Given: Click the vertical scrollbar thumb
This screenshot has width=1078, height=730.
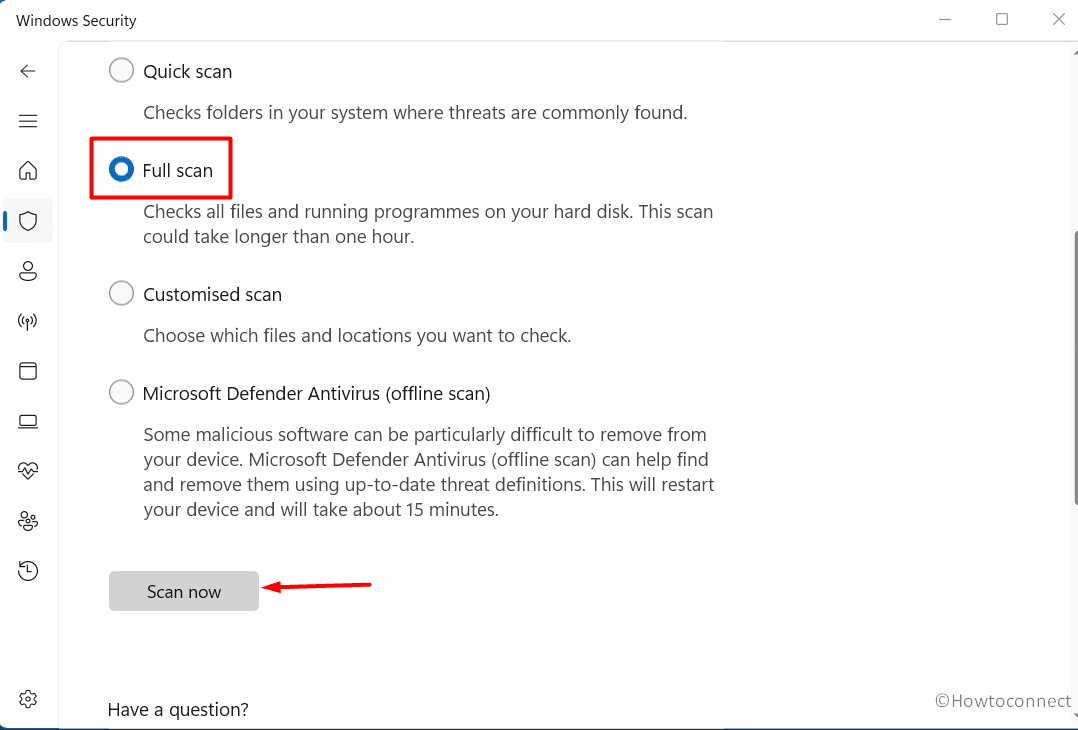Looking at the screenshot, I should [1075, 368].
